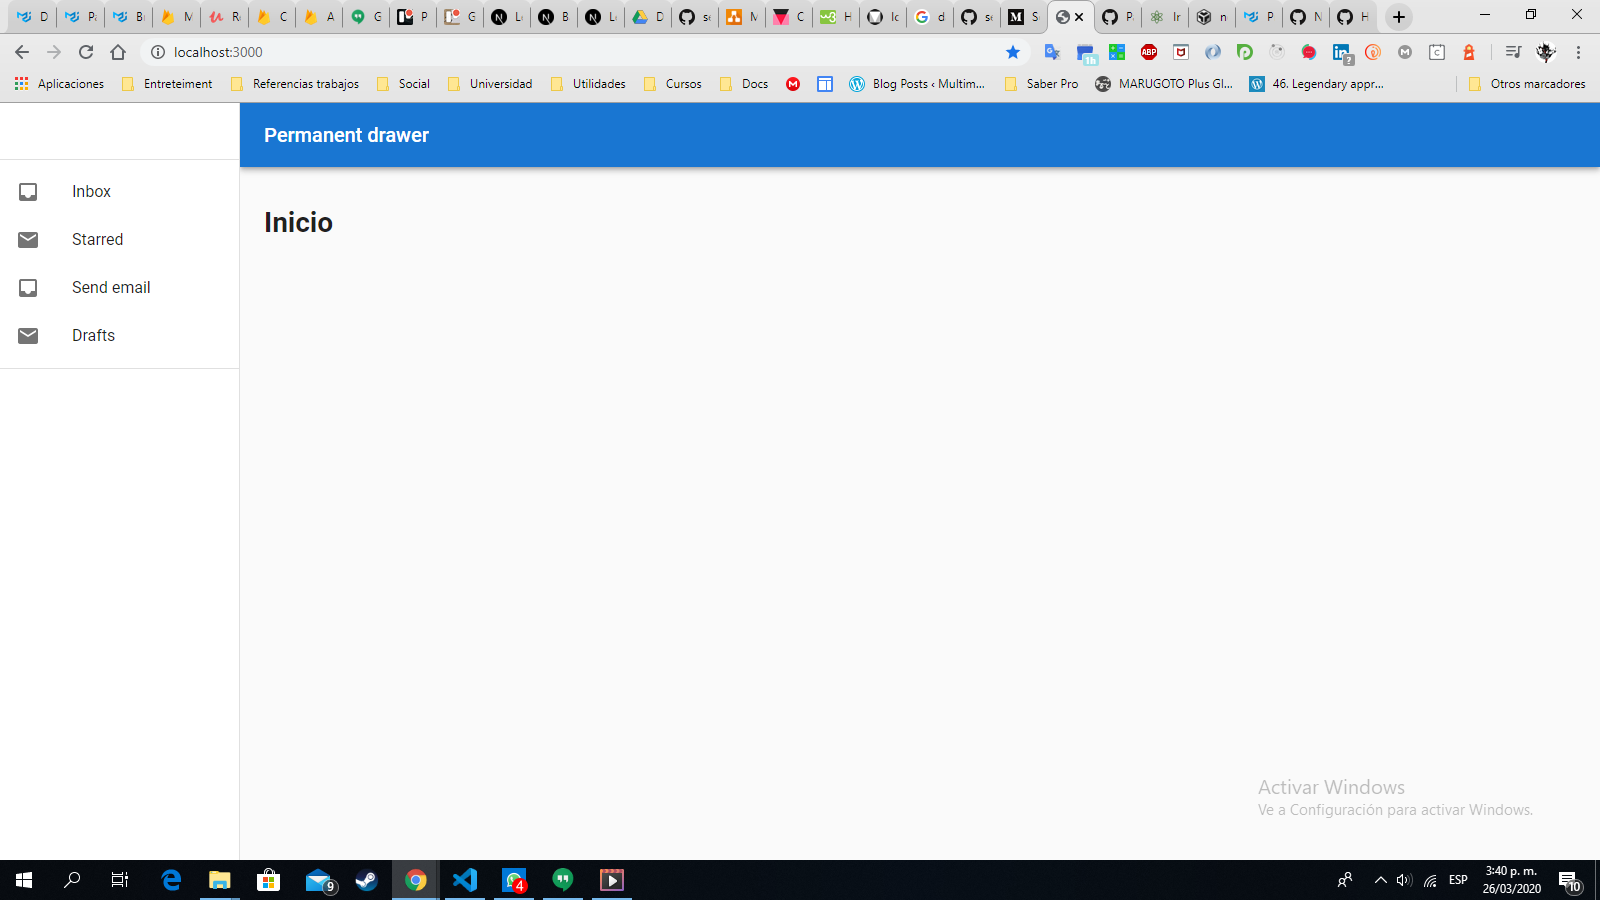Reload the current page
Viewport: 1600px width, 900px height.
[86, 52]
